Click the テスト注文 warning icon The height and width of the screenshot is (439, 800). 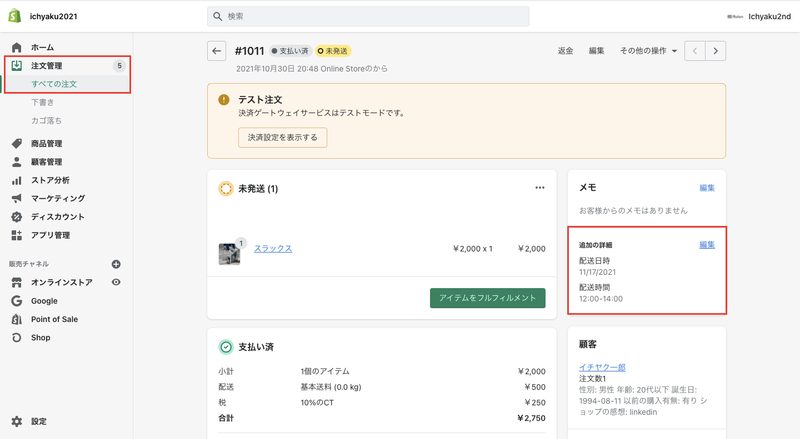tap(223, 100)
